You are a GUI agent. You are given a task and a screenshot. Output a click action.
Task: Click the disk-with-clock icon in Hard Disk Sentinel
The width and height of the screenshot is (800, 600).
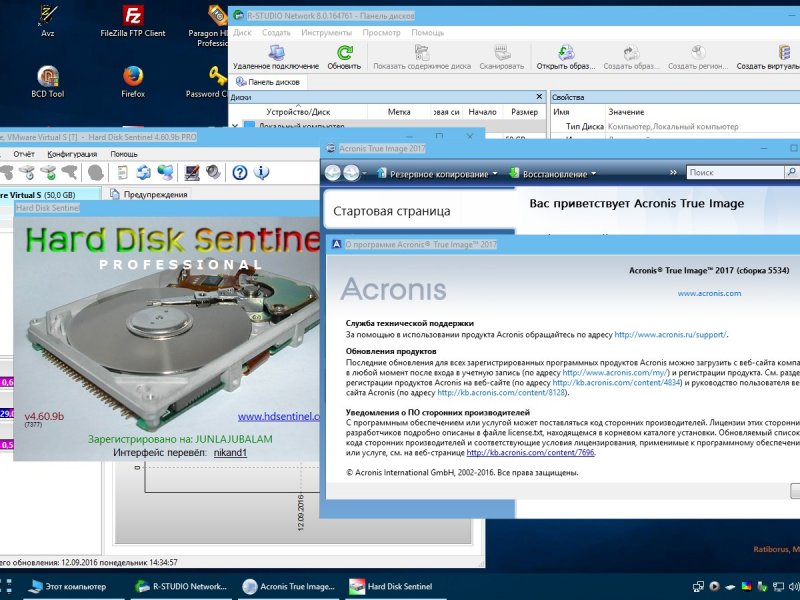pyautogui.click(x=27, y=173)
